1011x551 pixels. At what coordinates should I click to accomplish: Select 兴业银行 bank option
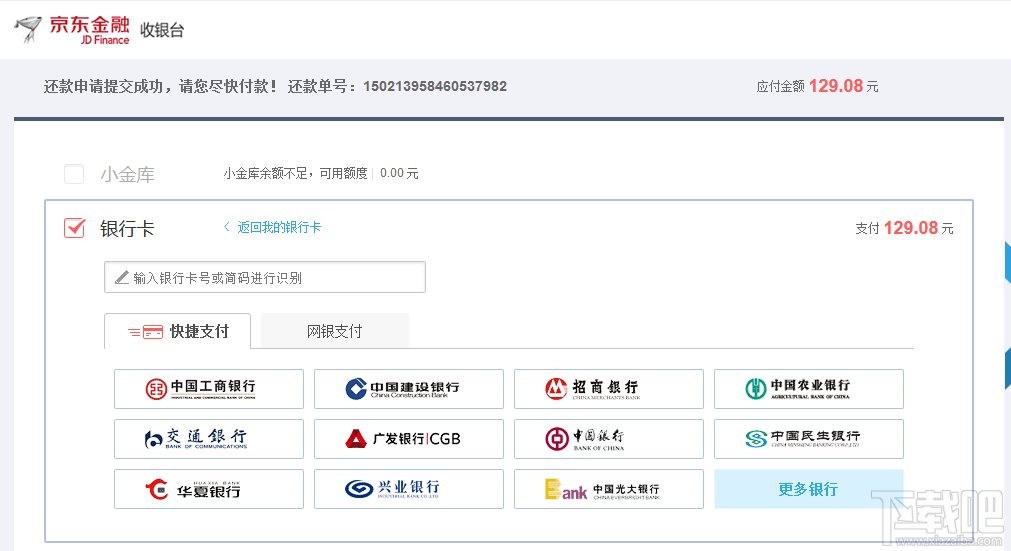[409, 489]
